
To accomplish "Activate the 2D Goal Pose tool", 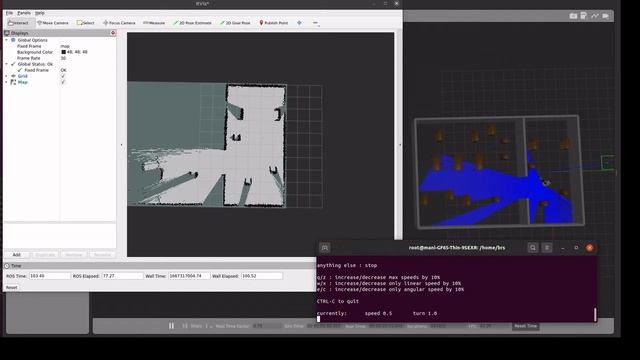I will tap(235, 23).
